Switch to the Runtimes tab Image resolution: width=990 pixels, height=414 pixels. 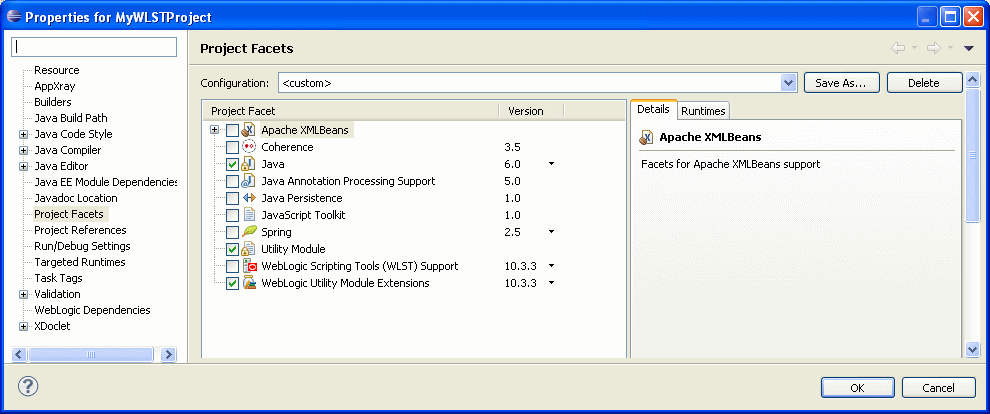(x=703, y=111)
